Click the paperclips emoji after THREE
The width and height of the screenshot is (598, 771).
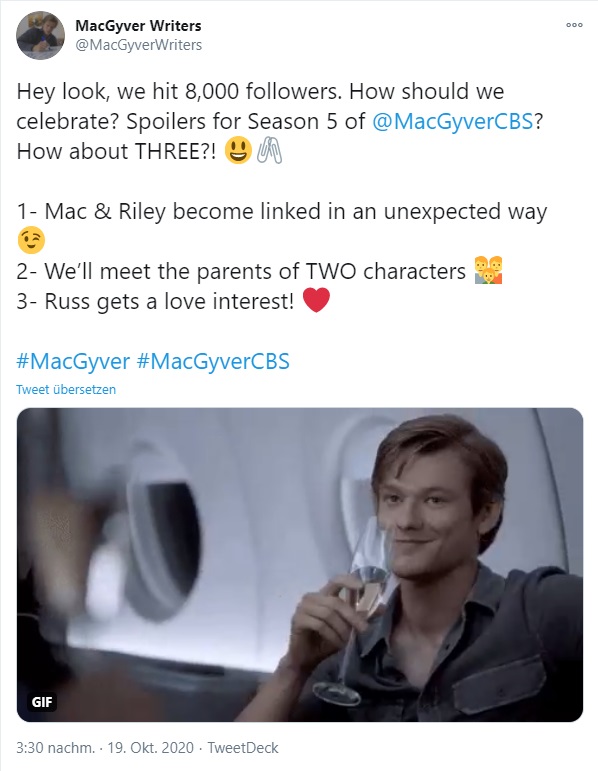[270, 150]
